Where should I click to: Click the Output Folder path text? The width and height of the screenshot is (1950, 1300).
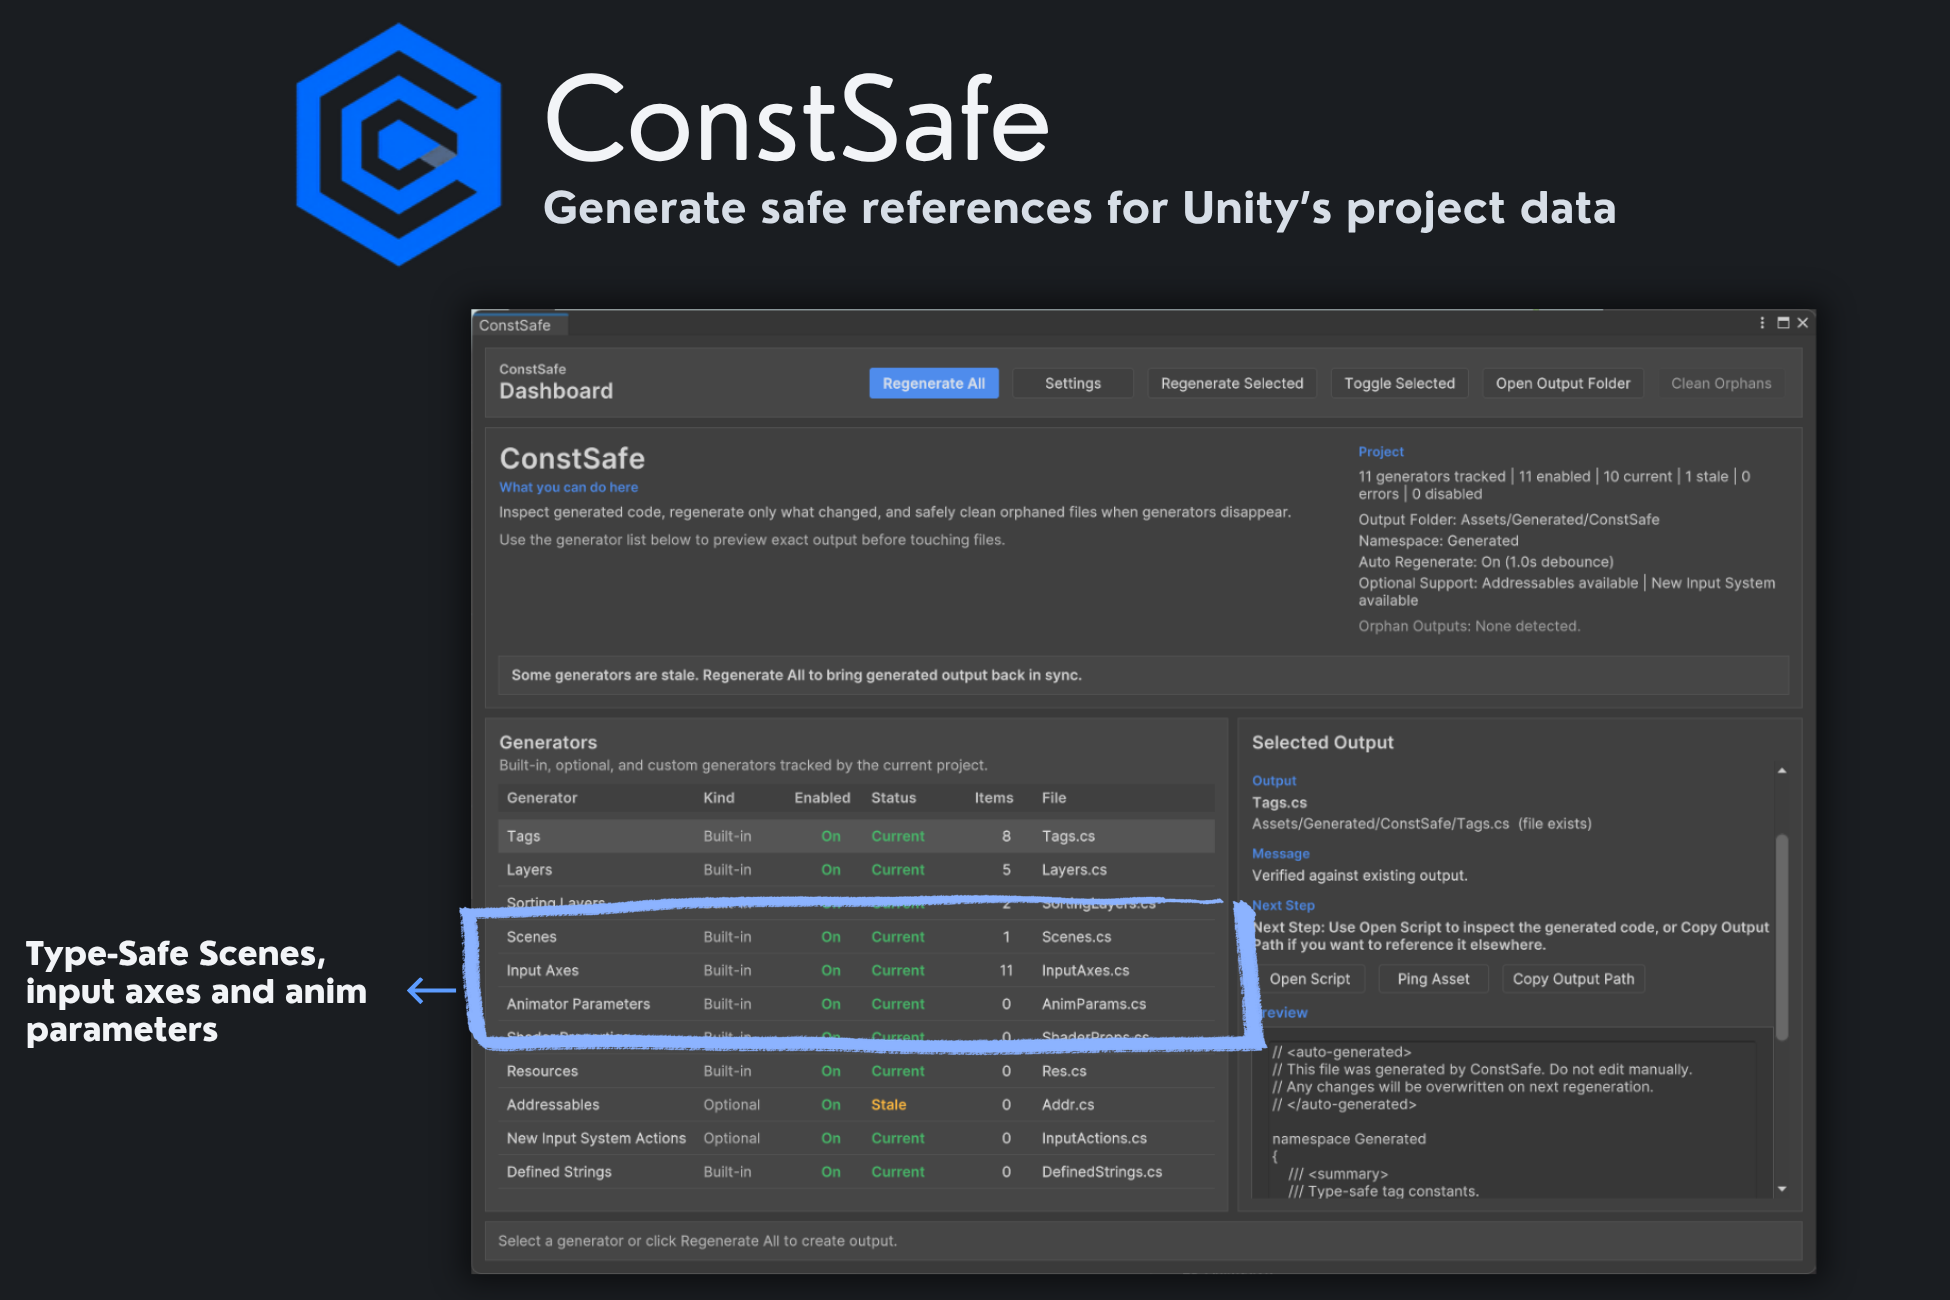(x=1508, y=519)
